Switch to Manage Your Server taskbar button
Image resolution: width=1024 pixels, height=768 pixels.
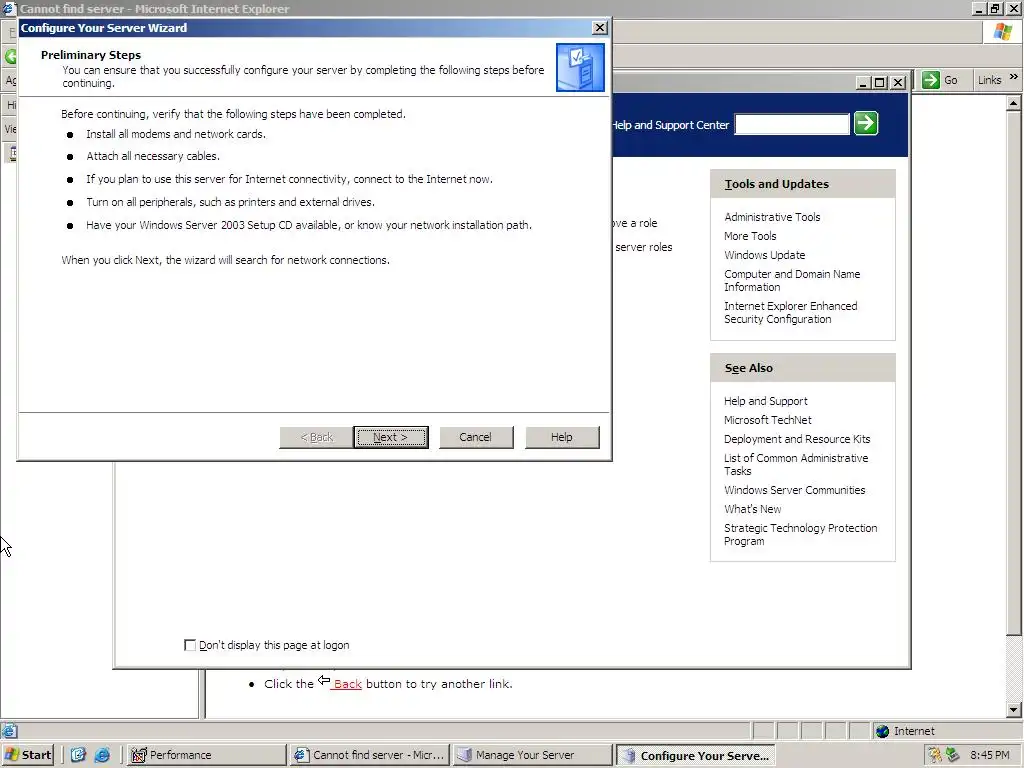click(x=532, y=755)
